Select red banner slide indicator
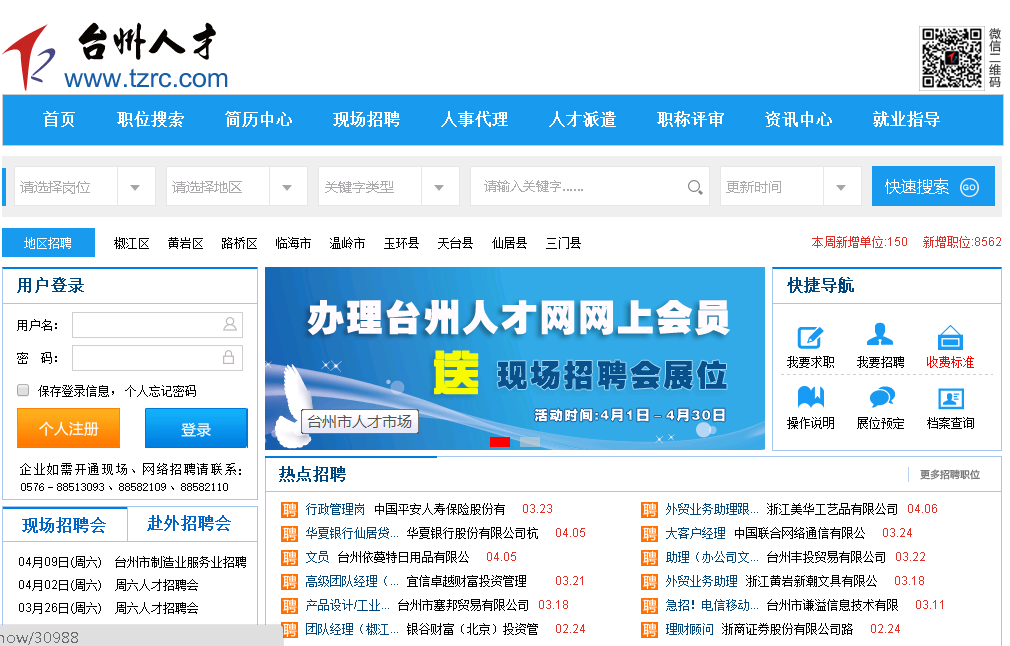1010x646 pixels. pos(500,442)
